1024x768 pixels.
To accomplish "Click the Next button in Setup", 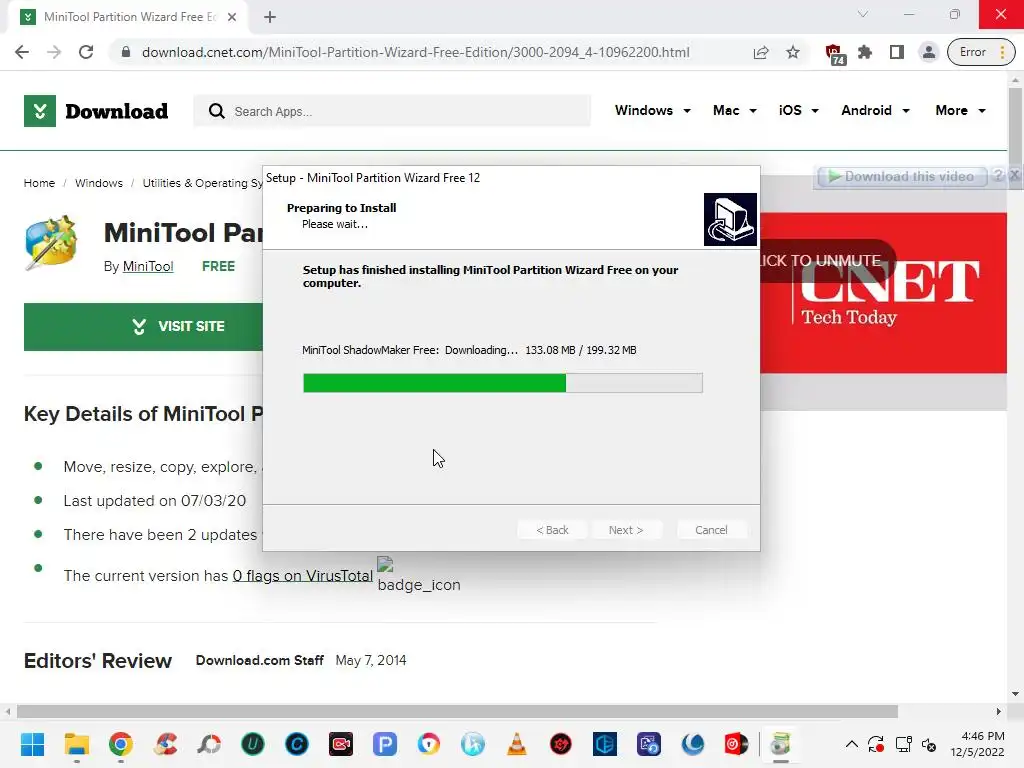I will pyautogui.click(x=626, y=530).
